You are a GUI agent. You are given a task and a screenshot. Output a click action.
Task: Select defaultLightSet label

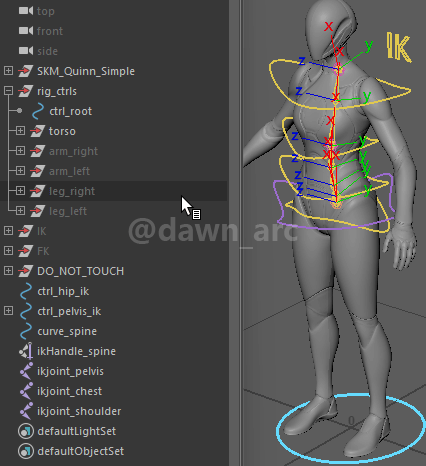(x=77, y=431)
